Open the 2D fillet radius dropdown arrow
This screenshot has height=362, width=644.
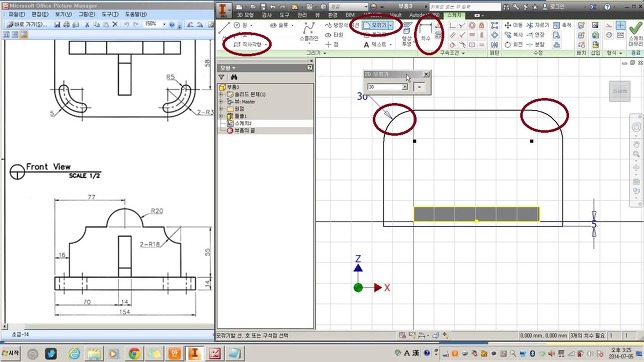405,87
